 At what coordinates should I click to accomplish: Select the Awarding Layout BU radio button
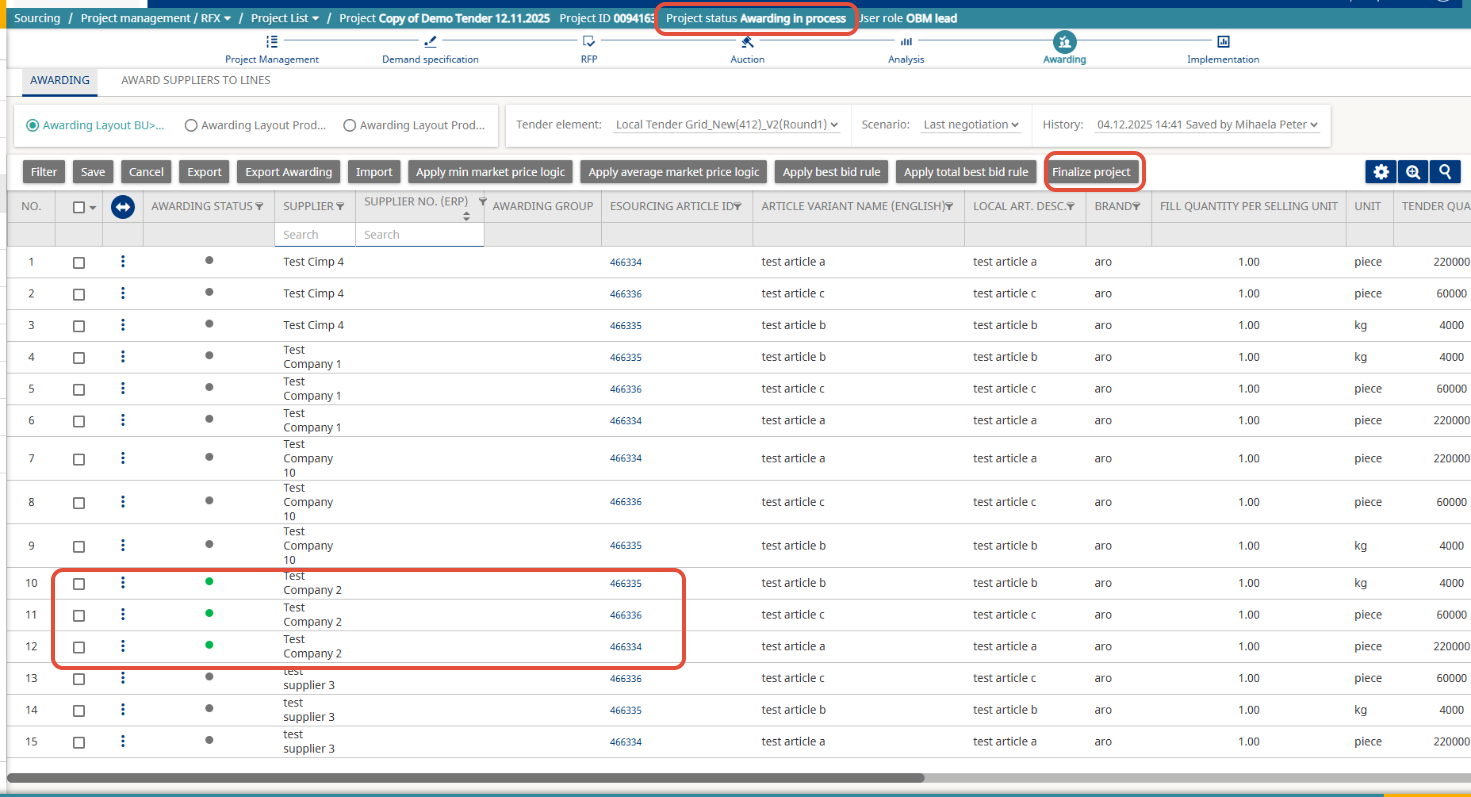[33, 126]
